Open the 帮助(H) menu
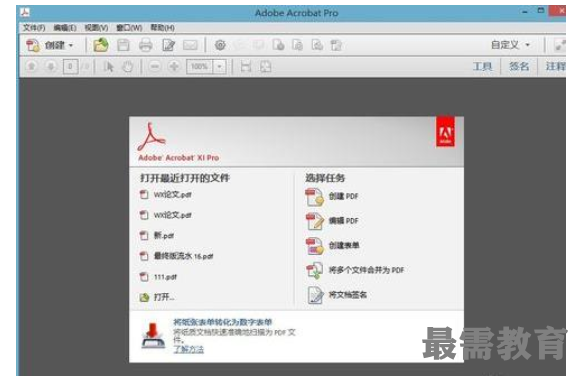The height and width of the screenshot is (383, 574). [162, 28]
